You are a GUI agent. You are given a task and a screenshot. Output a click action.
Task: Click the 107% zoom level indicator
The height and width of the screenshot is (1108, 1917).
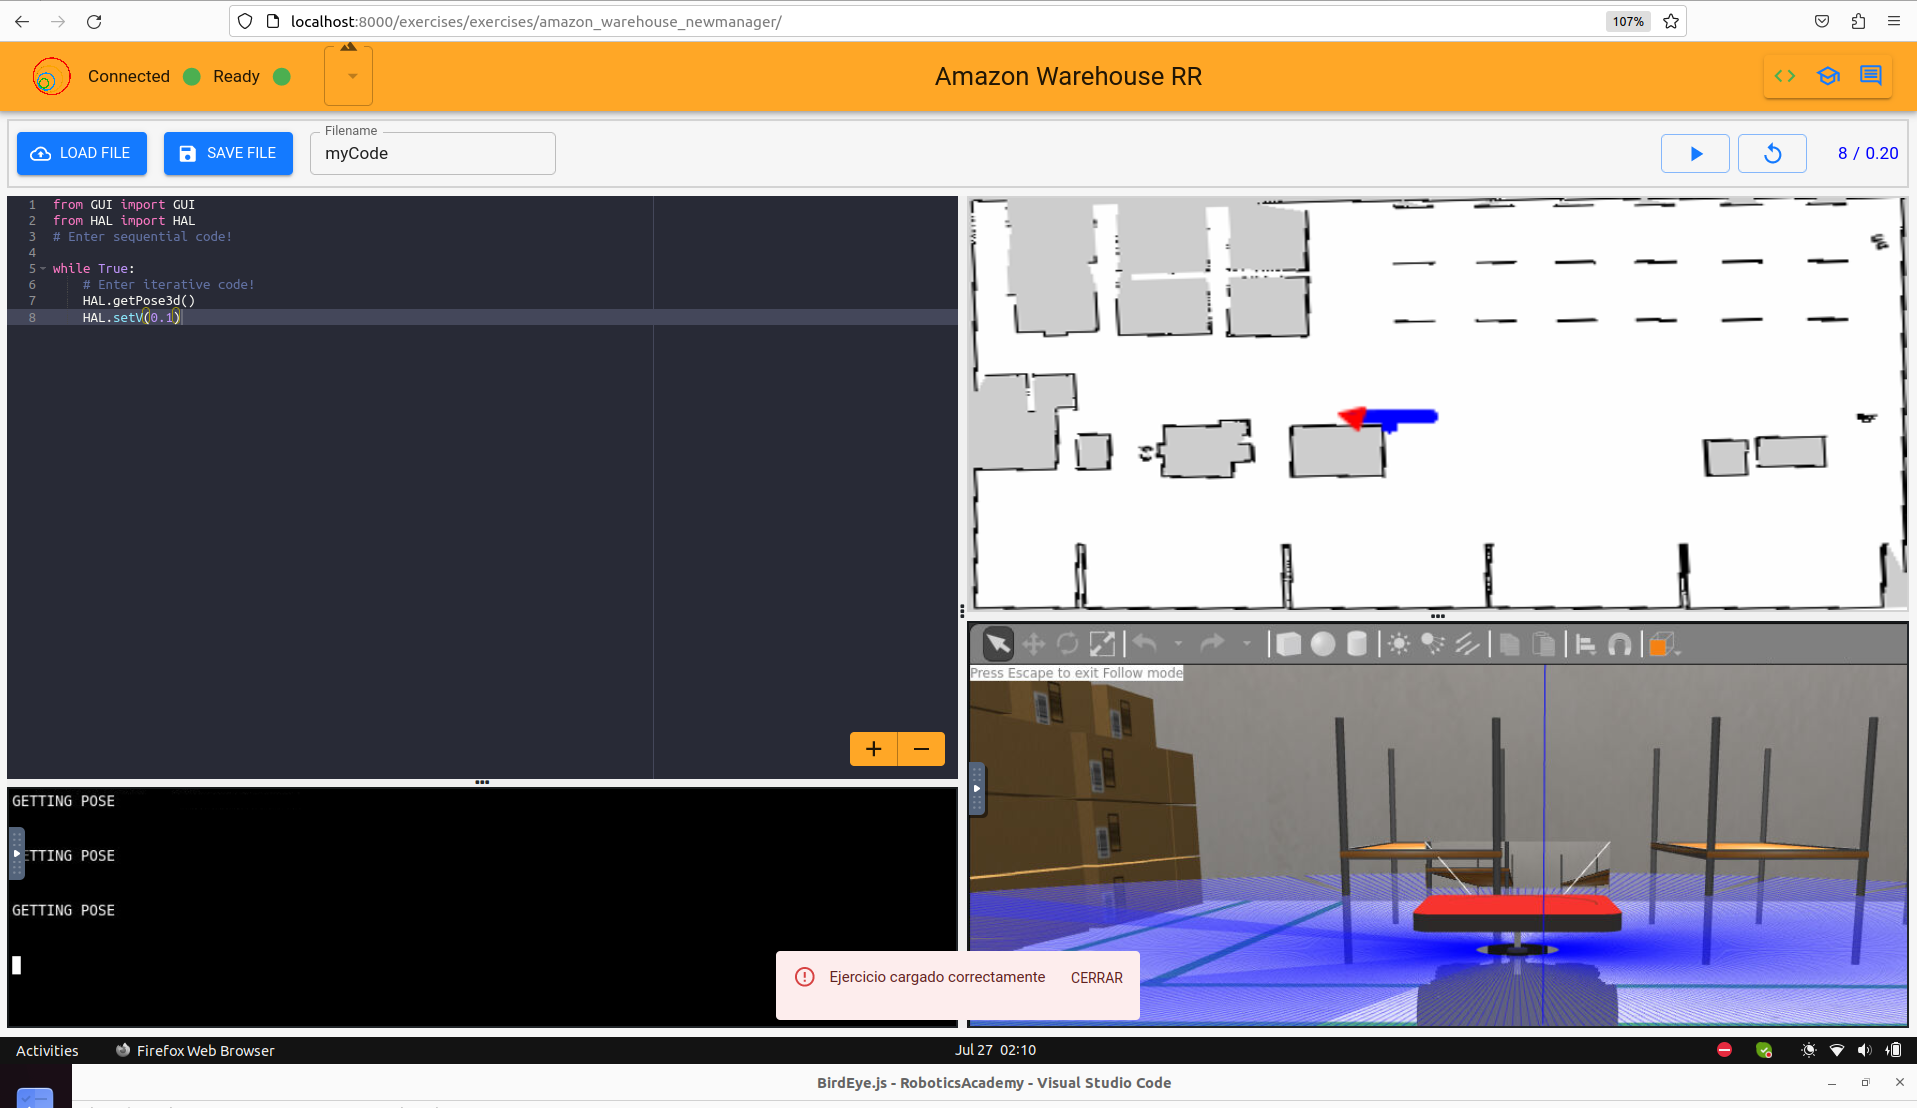coord(1627,21)
